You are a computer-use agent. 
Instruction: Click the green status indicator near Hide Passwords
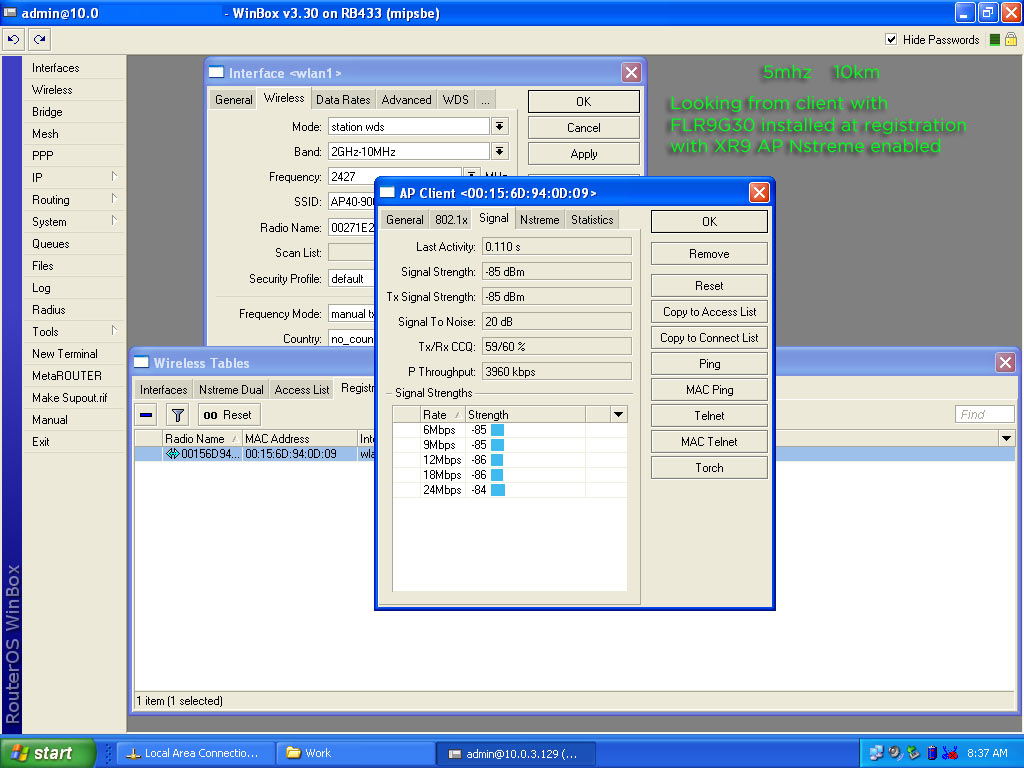[x=995, y=40]
